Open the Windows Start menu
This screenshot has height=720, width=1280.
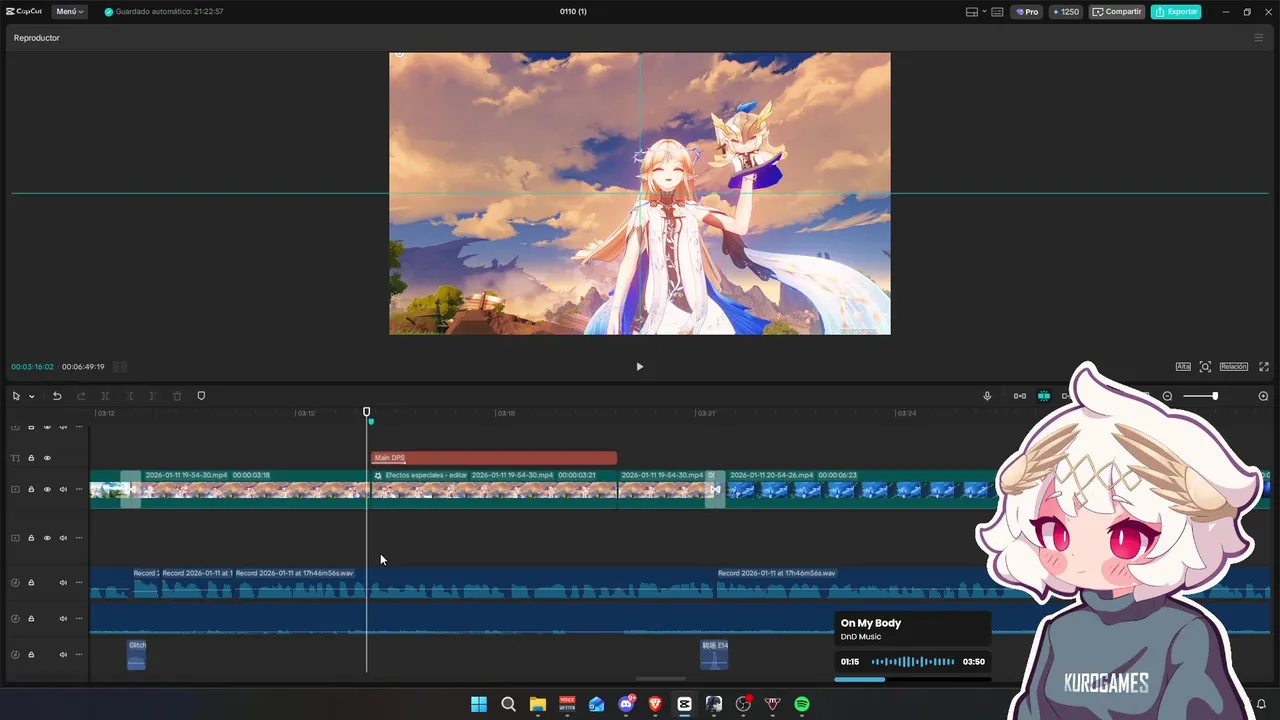coord(479,704)
